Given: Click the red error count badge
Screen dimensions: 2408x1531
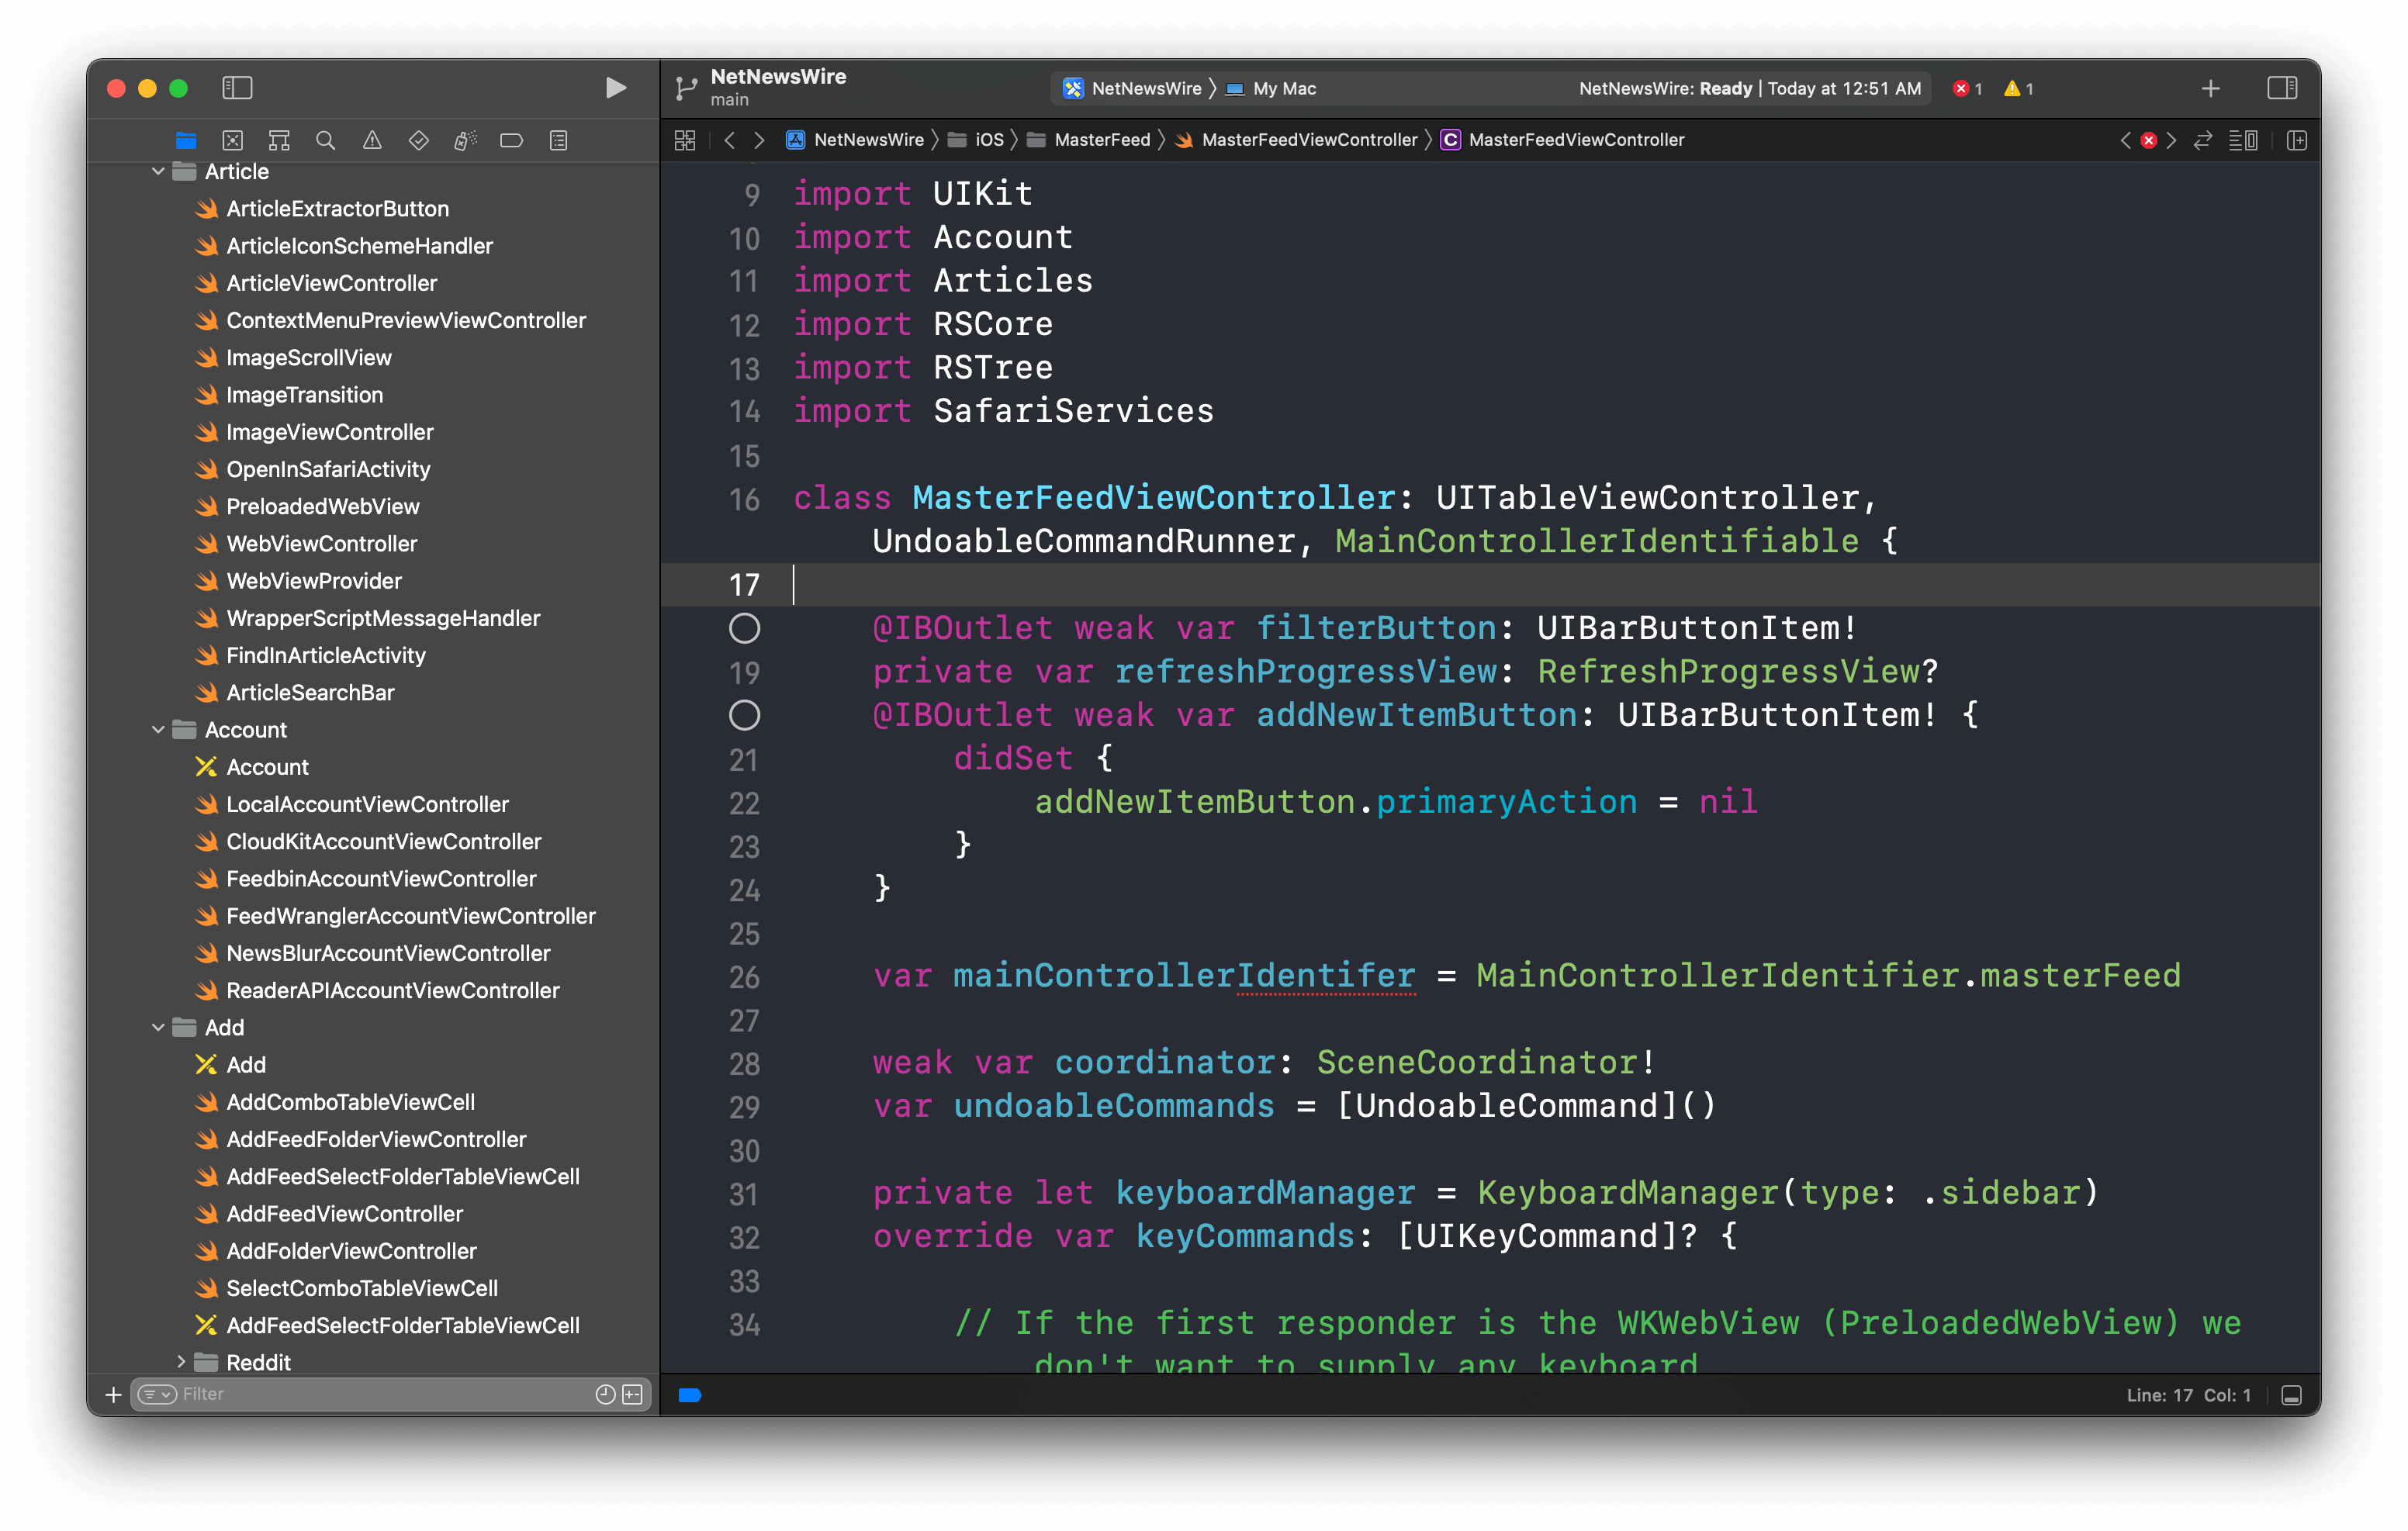Looking at the screenshot, I should point(1967,88).
